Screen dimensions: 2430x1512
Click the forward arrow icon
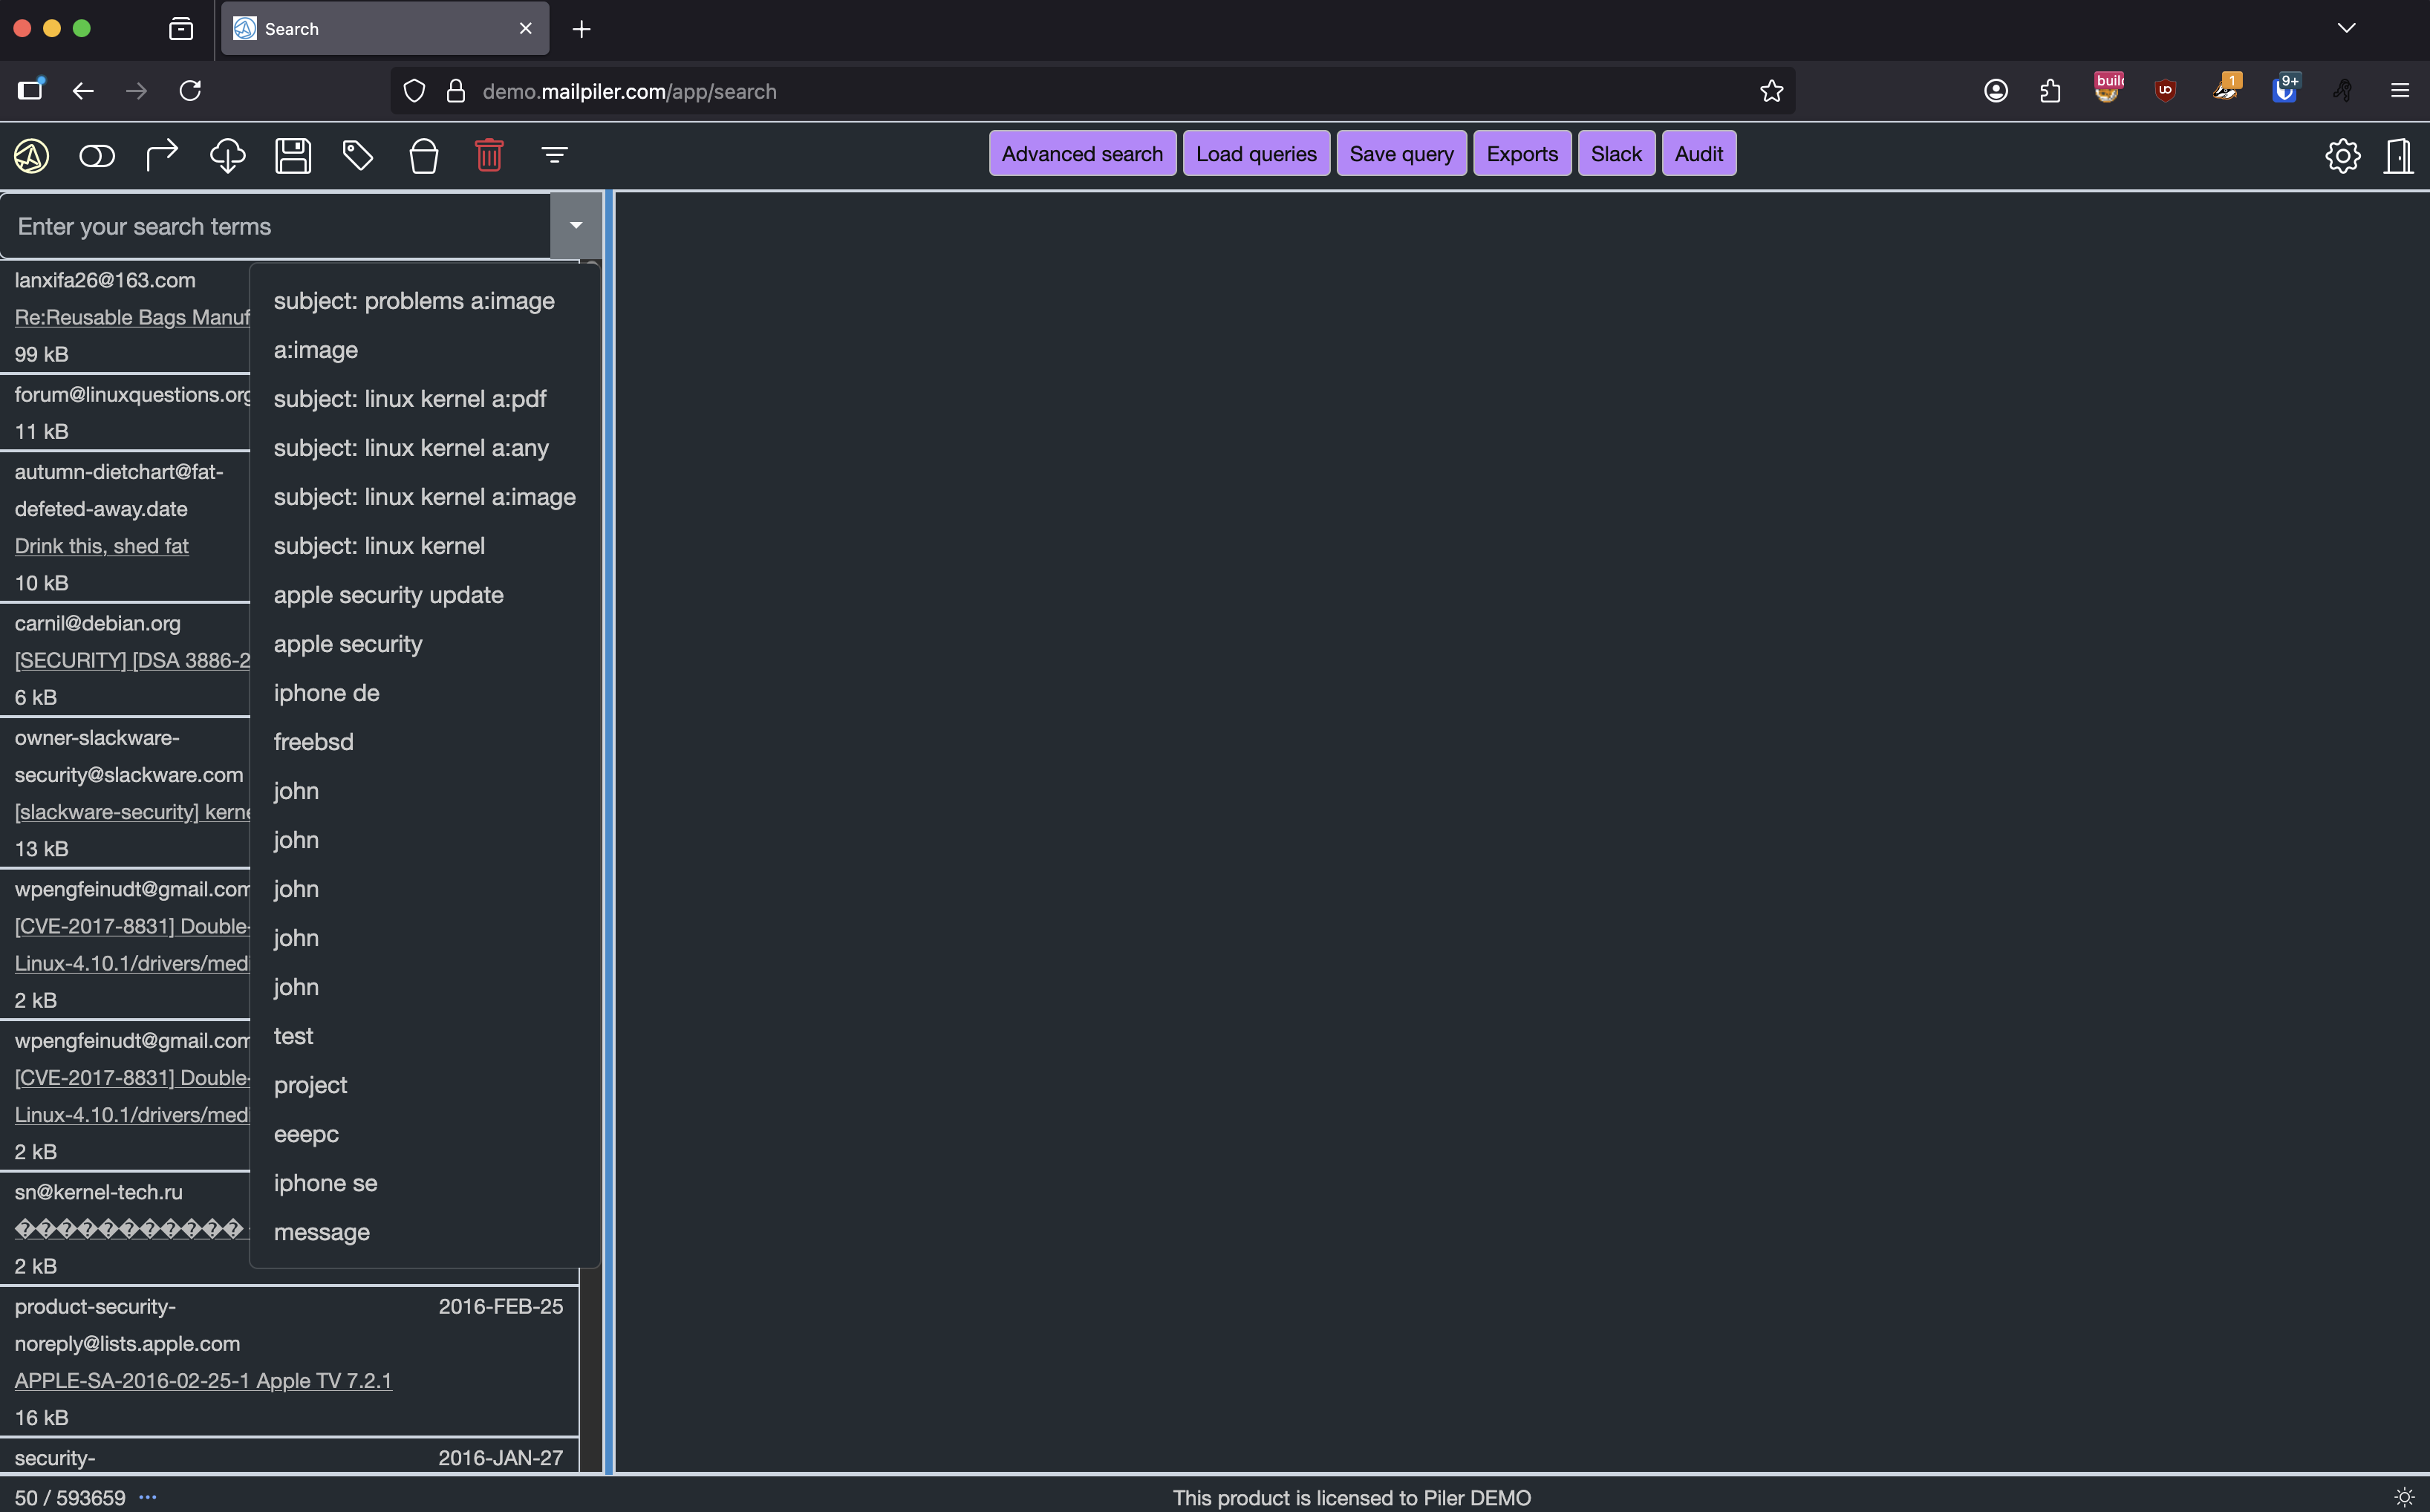pyautogui.click(x=162, y=156)
